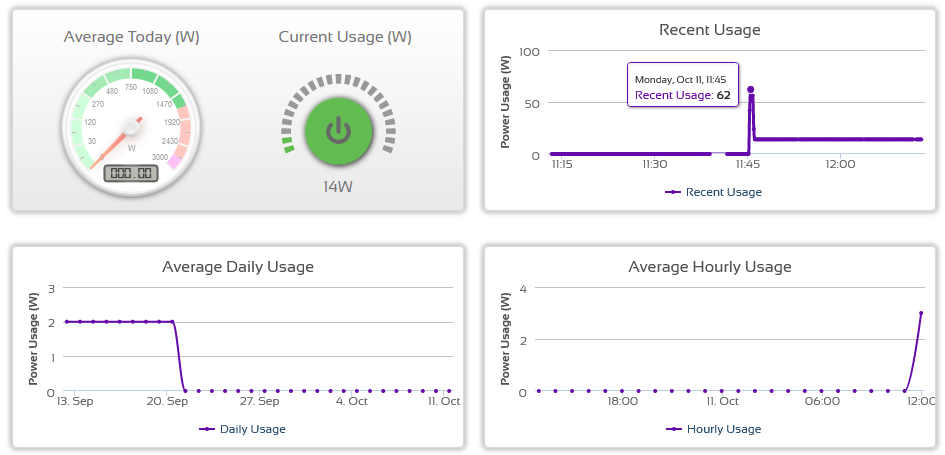Click the Average Hourly Usage title
Screen dimensions: 945x455
click(709, 267)
